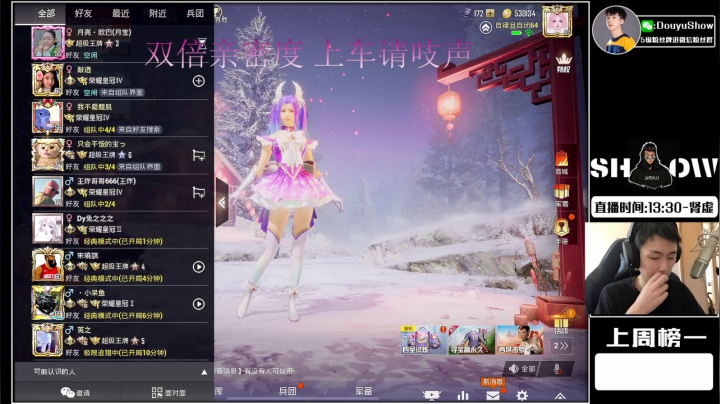Click status text 组队中4/4
Viewport: 720px width, 404px height.
click(x=99, y=129)
